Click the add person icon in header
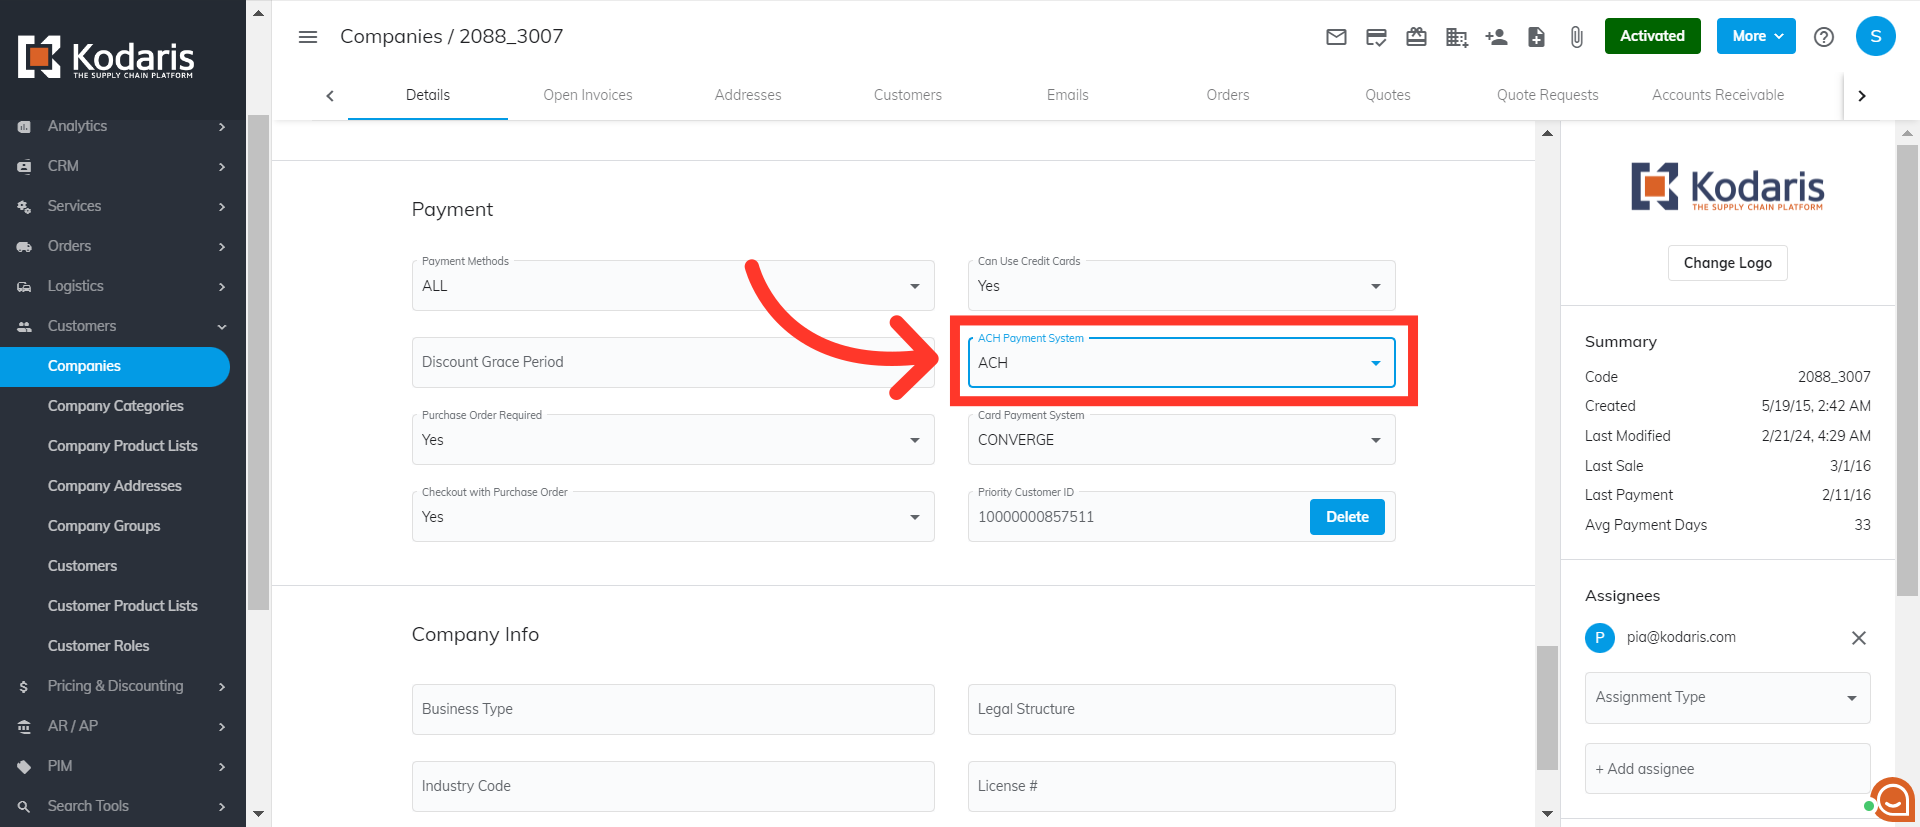 pyautogui.click(x=1496, y=37)
